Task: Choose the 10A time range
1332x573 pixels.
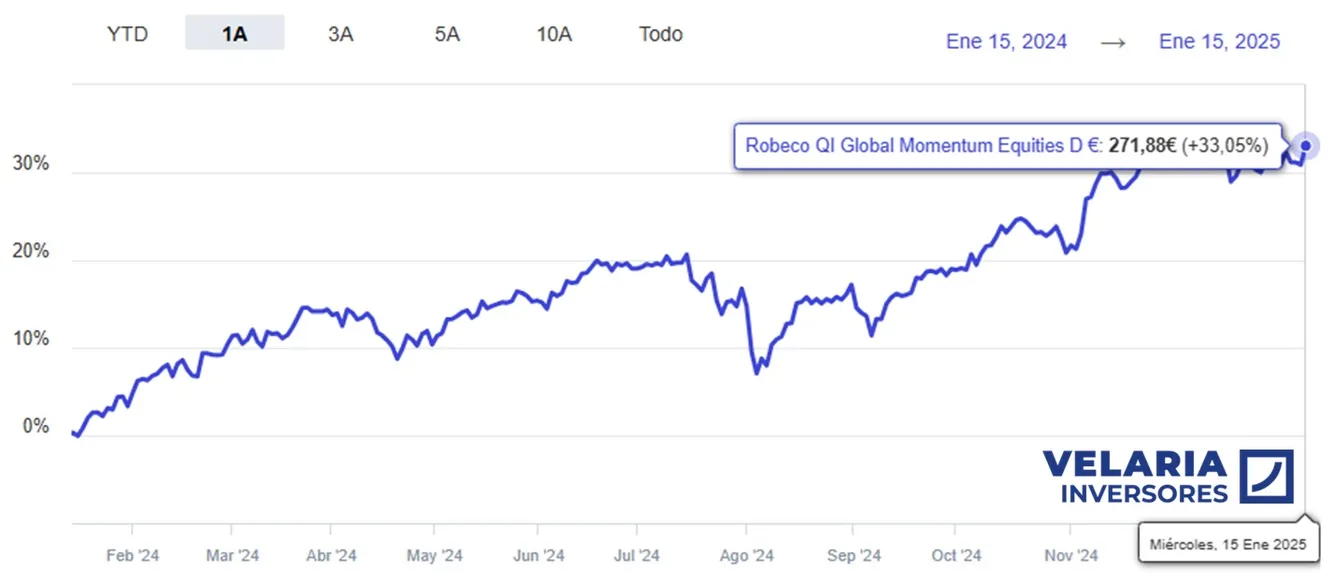Action: coord(554,34)
